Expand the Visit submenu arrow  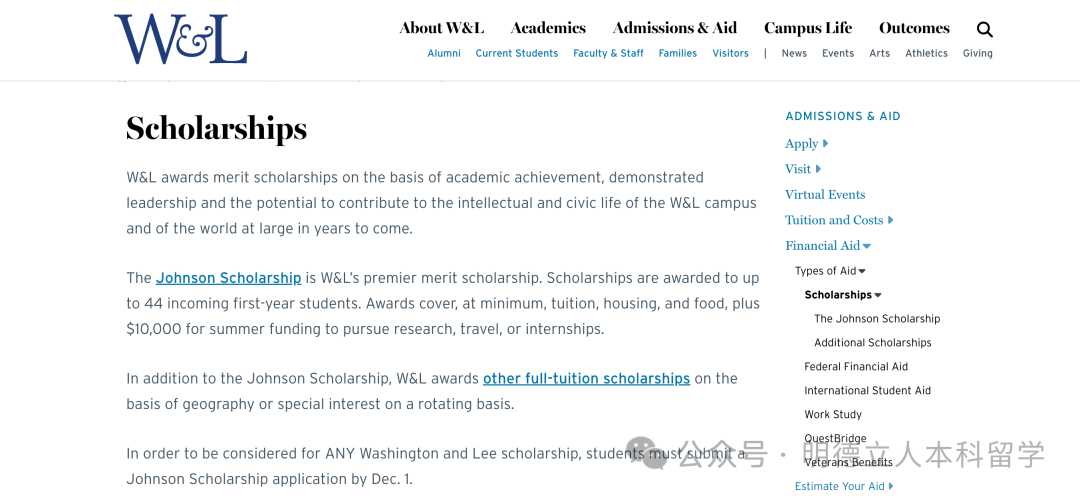(818, 169)
